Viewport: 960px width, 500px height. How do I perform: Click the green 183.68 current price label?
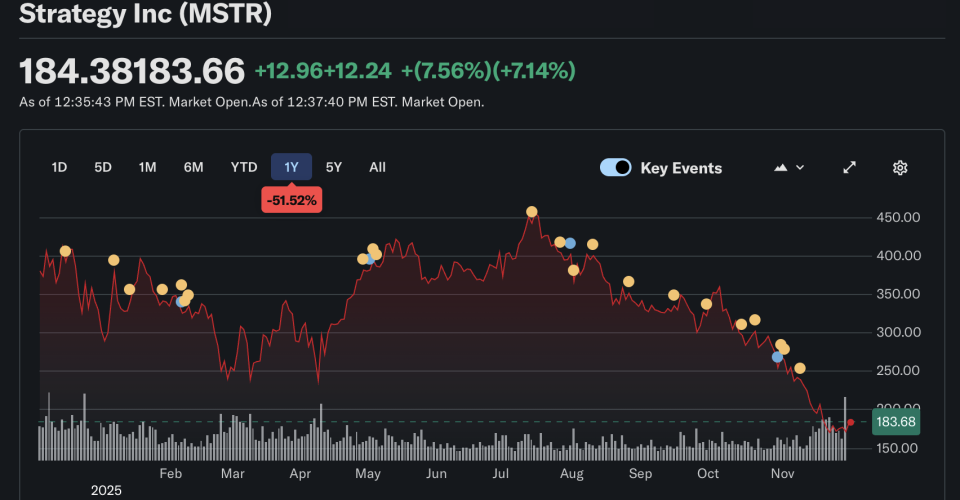[896, 422]
